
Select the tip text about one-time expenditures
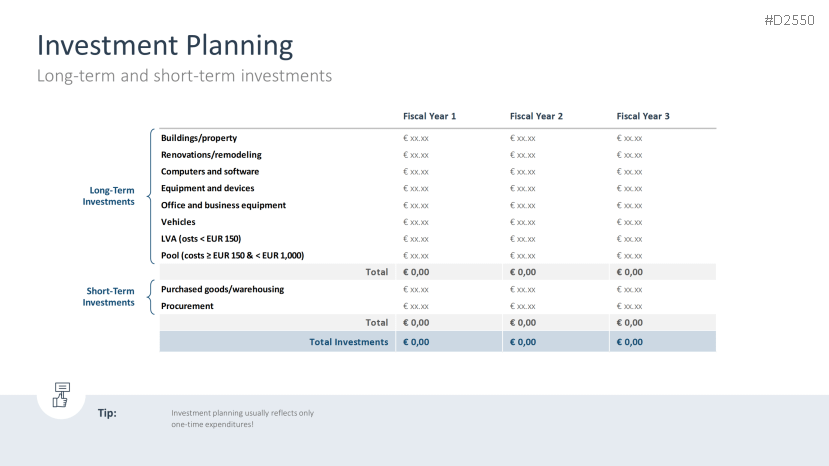tap(242, 419)
